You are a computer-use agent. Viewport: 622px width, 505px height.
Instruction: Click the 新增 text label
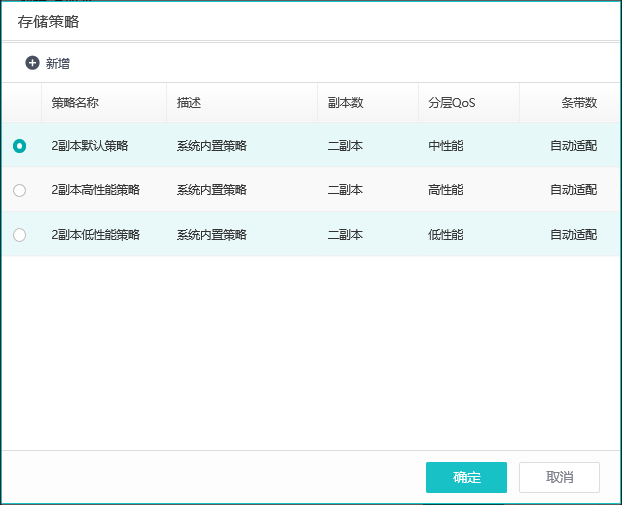[x=58, y=63]
